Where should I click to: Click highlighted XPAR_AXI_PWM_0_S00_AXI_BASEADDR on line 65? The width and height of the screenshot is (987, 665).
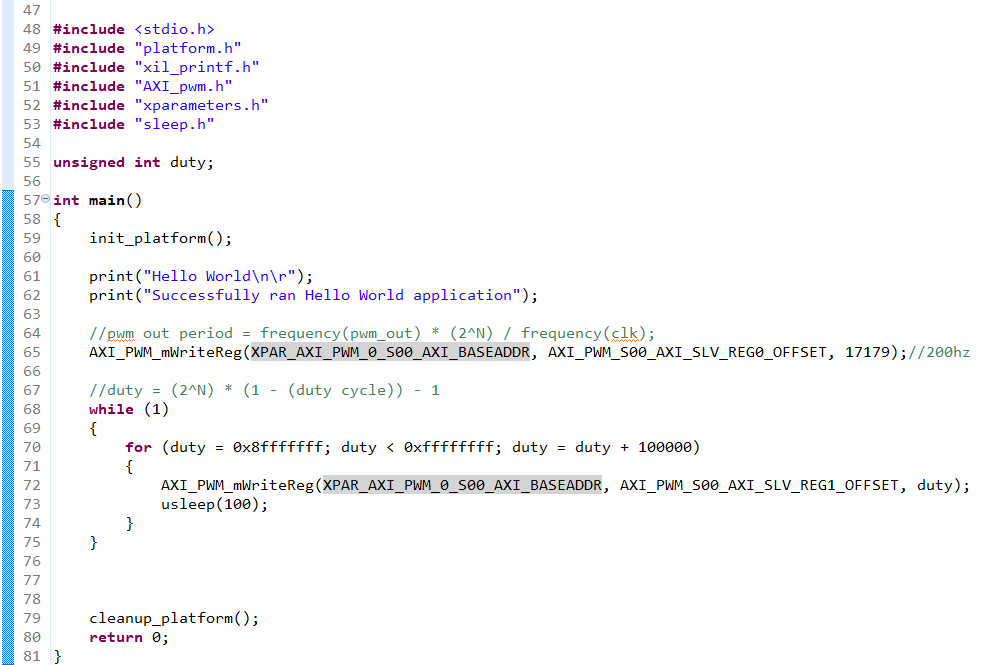click(x=390, y=352)
